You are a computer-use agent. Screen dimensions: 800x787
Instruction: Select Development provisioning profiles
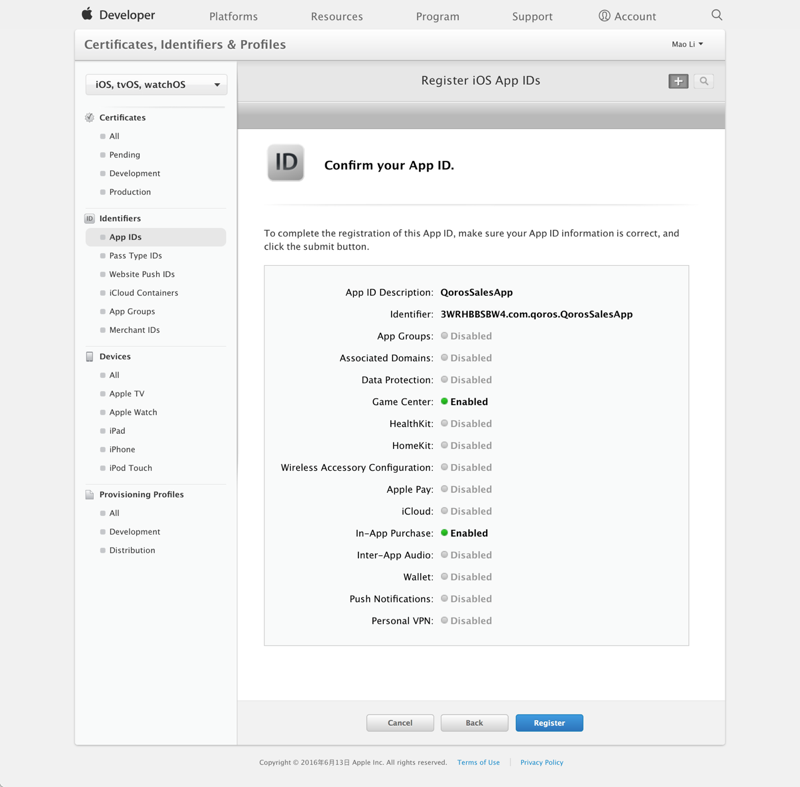135,531
